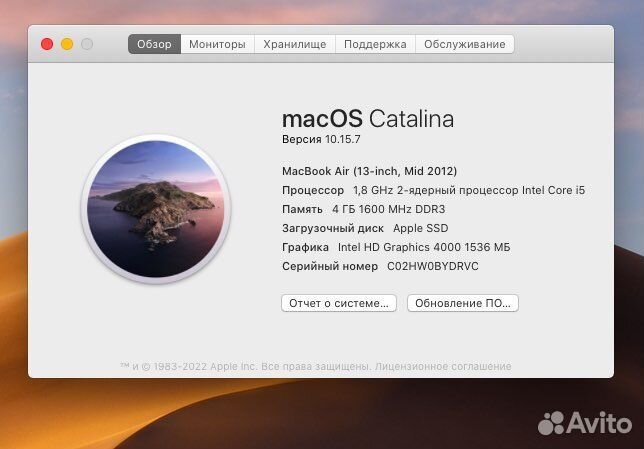Click Intel HD Graphics 4000 1536 МБ
The height and width of the screenshot is (449, 644).
coord(424,247)
